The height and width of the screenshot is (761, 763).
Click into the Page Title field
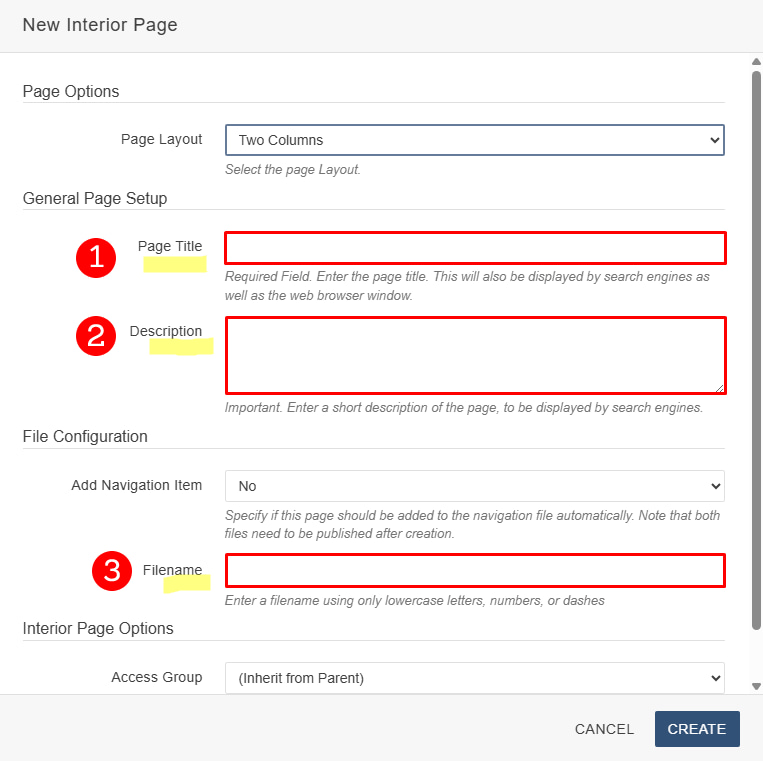click(x=474, y=247)
